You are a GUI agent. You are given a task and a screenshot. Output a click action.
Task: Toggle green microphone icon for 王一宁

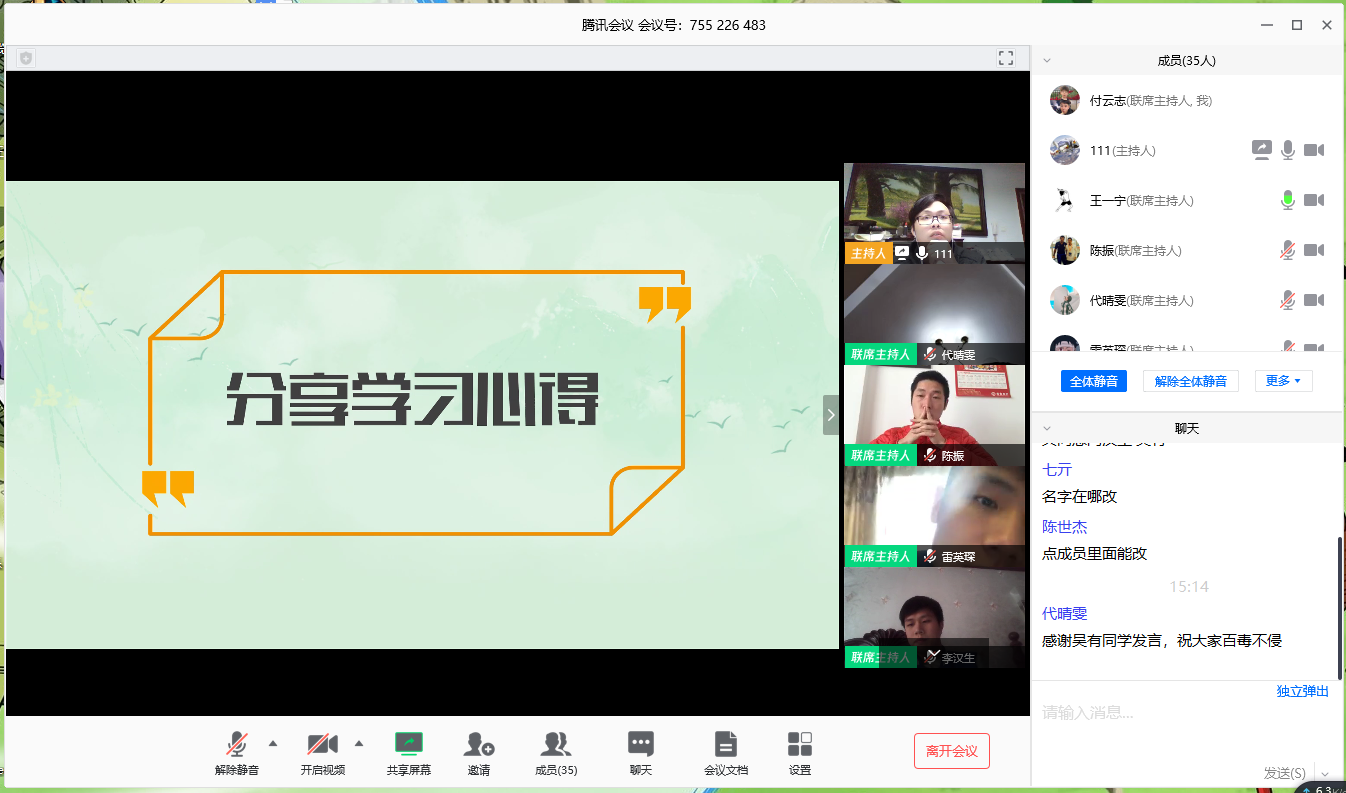coord(1288,200)
